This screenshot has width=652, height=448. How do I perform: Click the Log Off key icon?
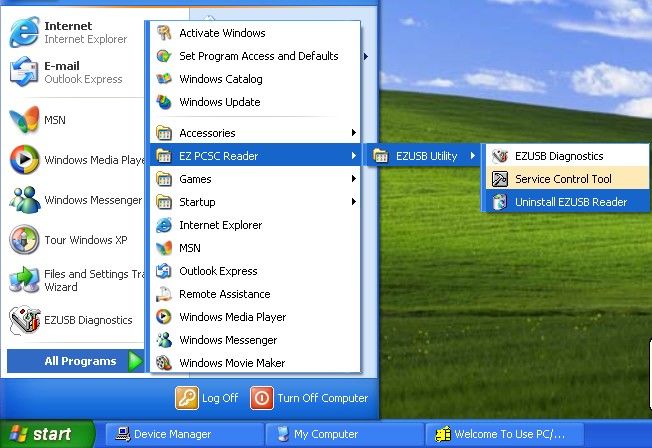click(x=187, y=398)
